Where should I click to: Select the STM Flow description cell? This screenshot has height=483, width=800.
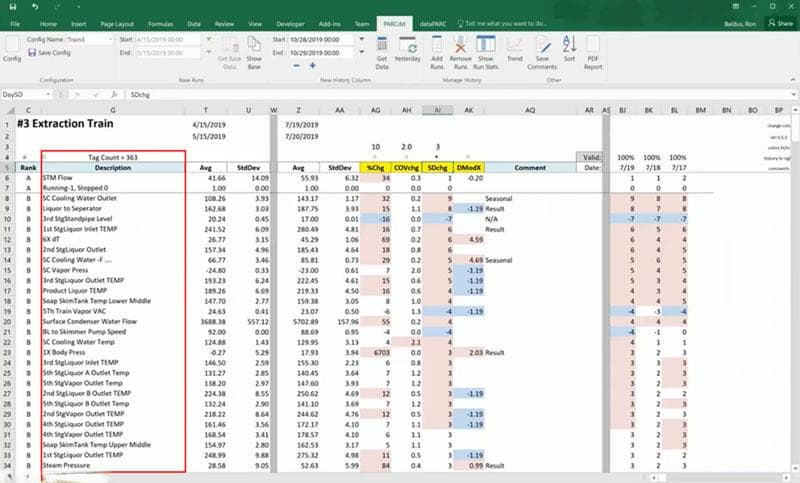(x=113, y=178)
